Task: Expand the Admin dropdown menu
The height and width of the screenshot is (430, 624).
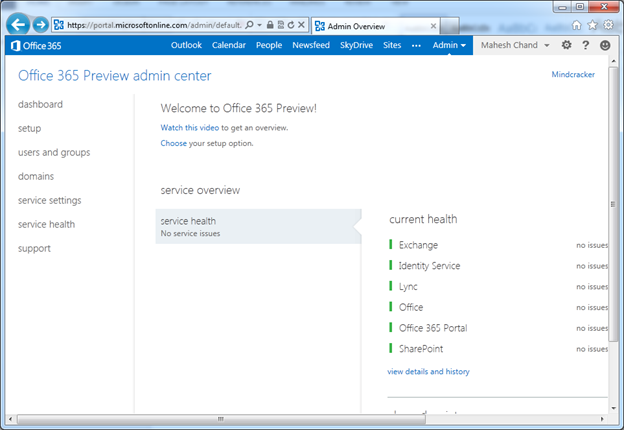Action: pos(449,45)
